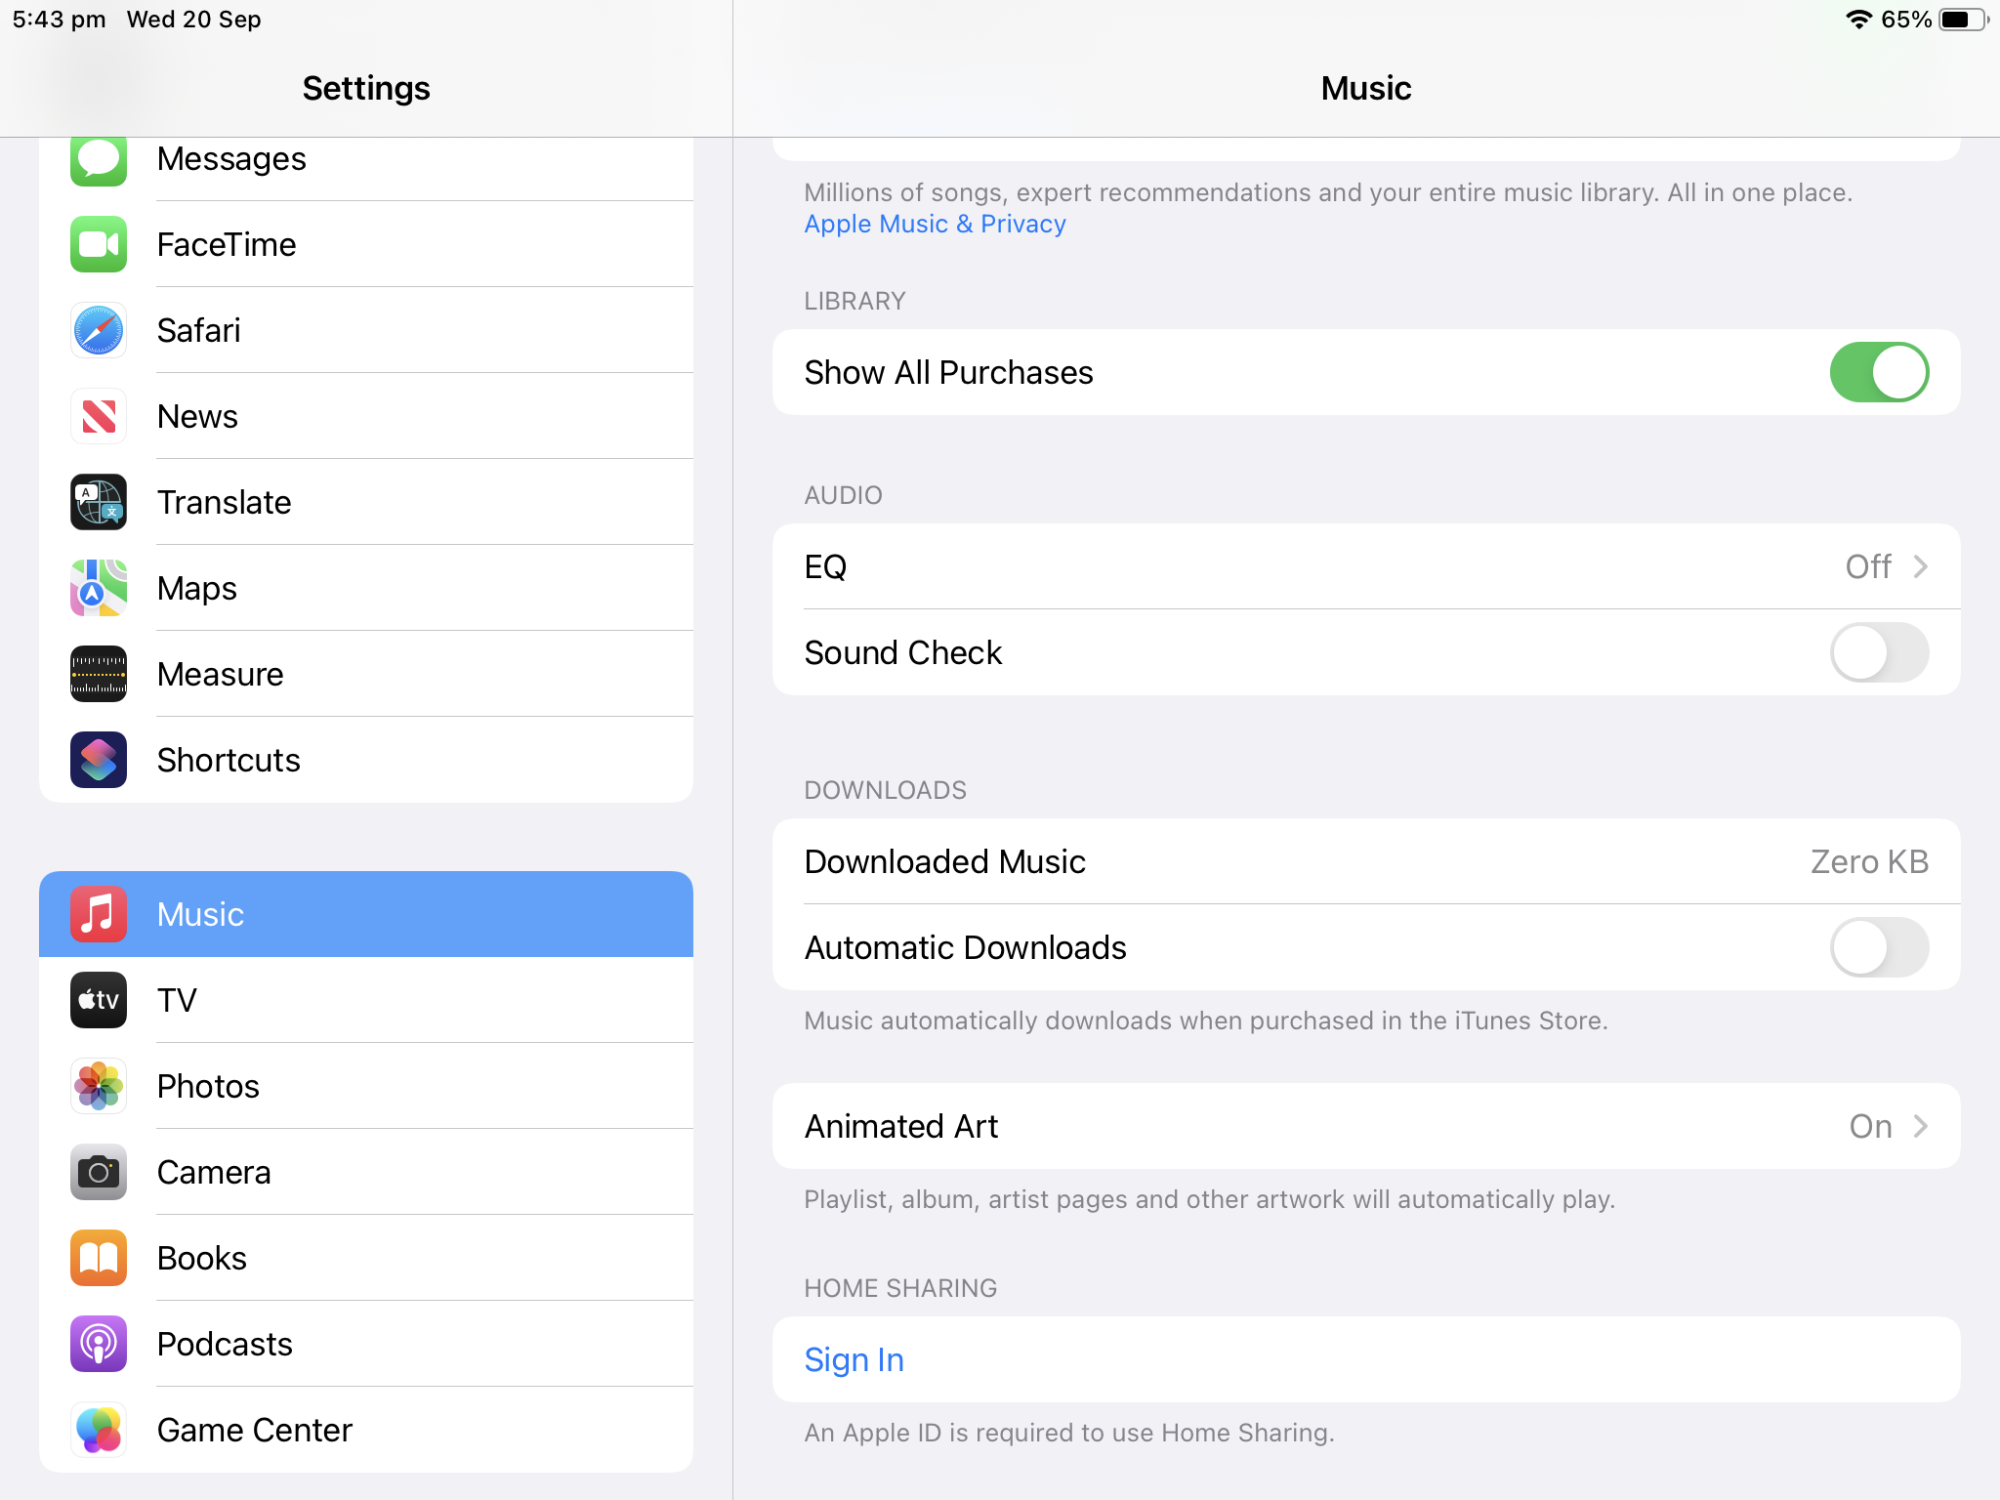The image size is (2000, 1500).
Task: Tap the FaceTime app icon in sidebar
Action: pyautogui.click(x=98, y=244)
